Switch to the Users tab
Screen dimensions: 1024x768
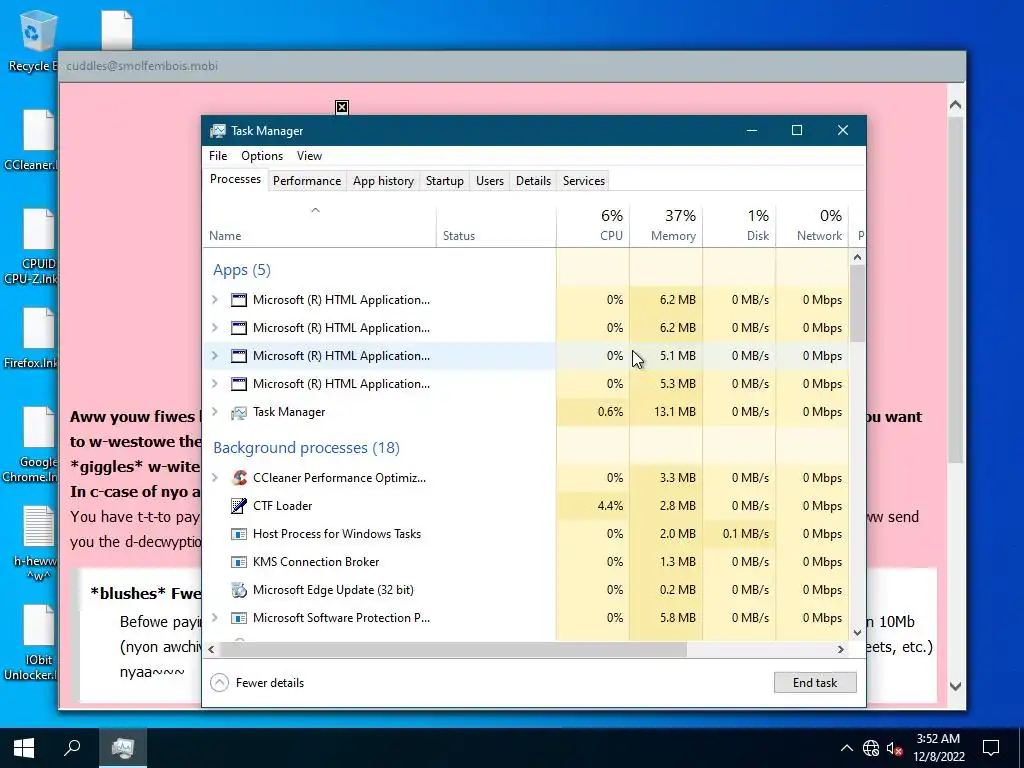490,181
